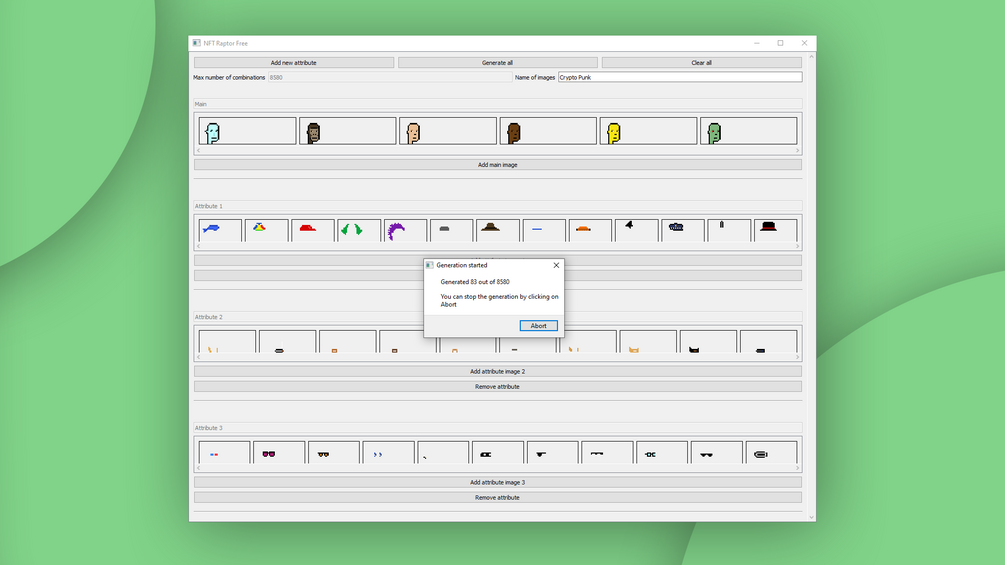This screenshot has width=1005, height=565.
Task: Click the Max number of combinations field
Action: click(390, 78)
